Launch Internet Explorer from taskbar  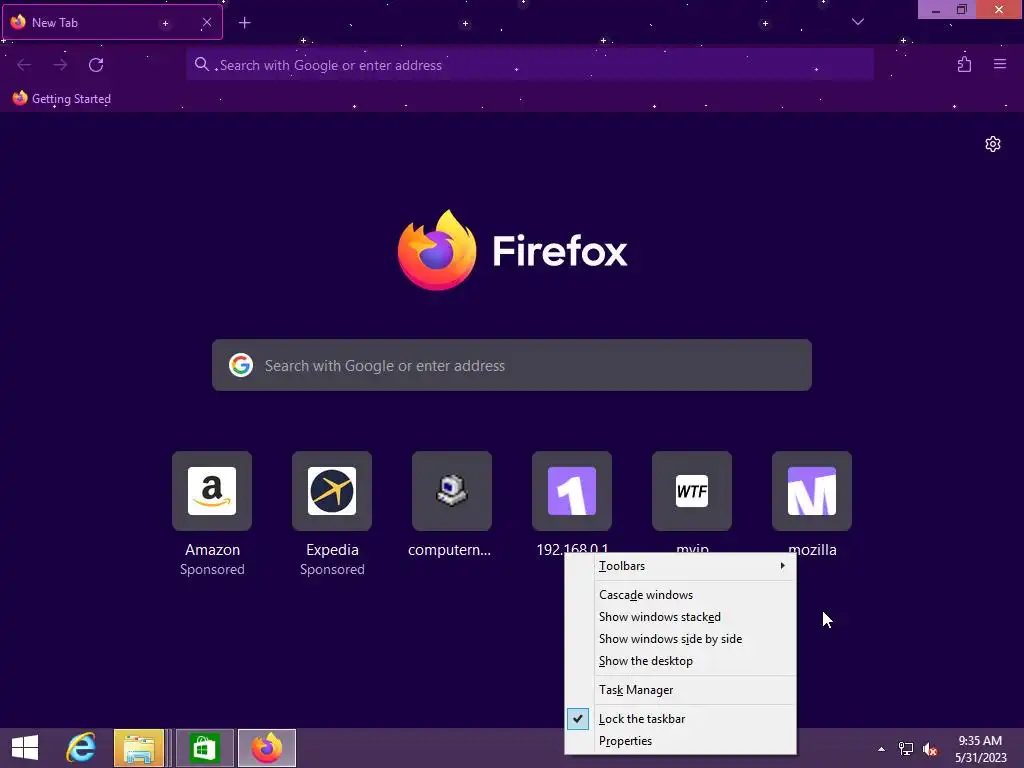point(81,748)
